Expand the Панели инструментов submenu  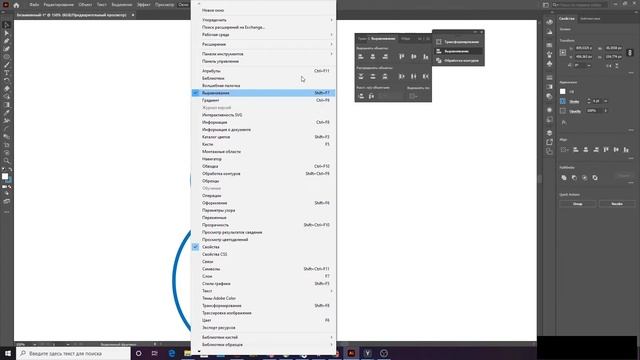click(x=263, y=54)
